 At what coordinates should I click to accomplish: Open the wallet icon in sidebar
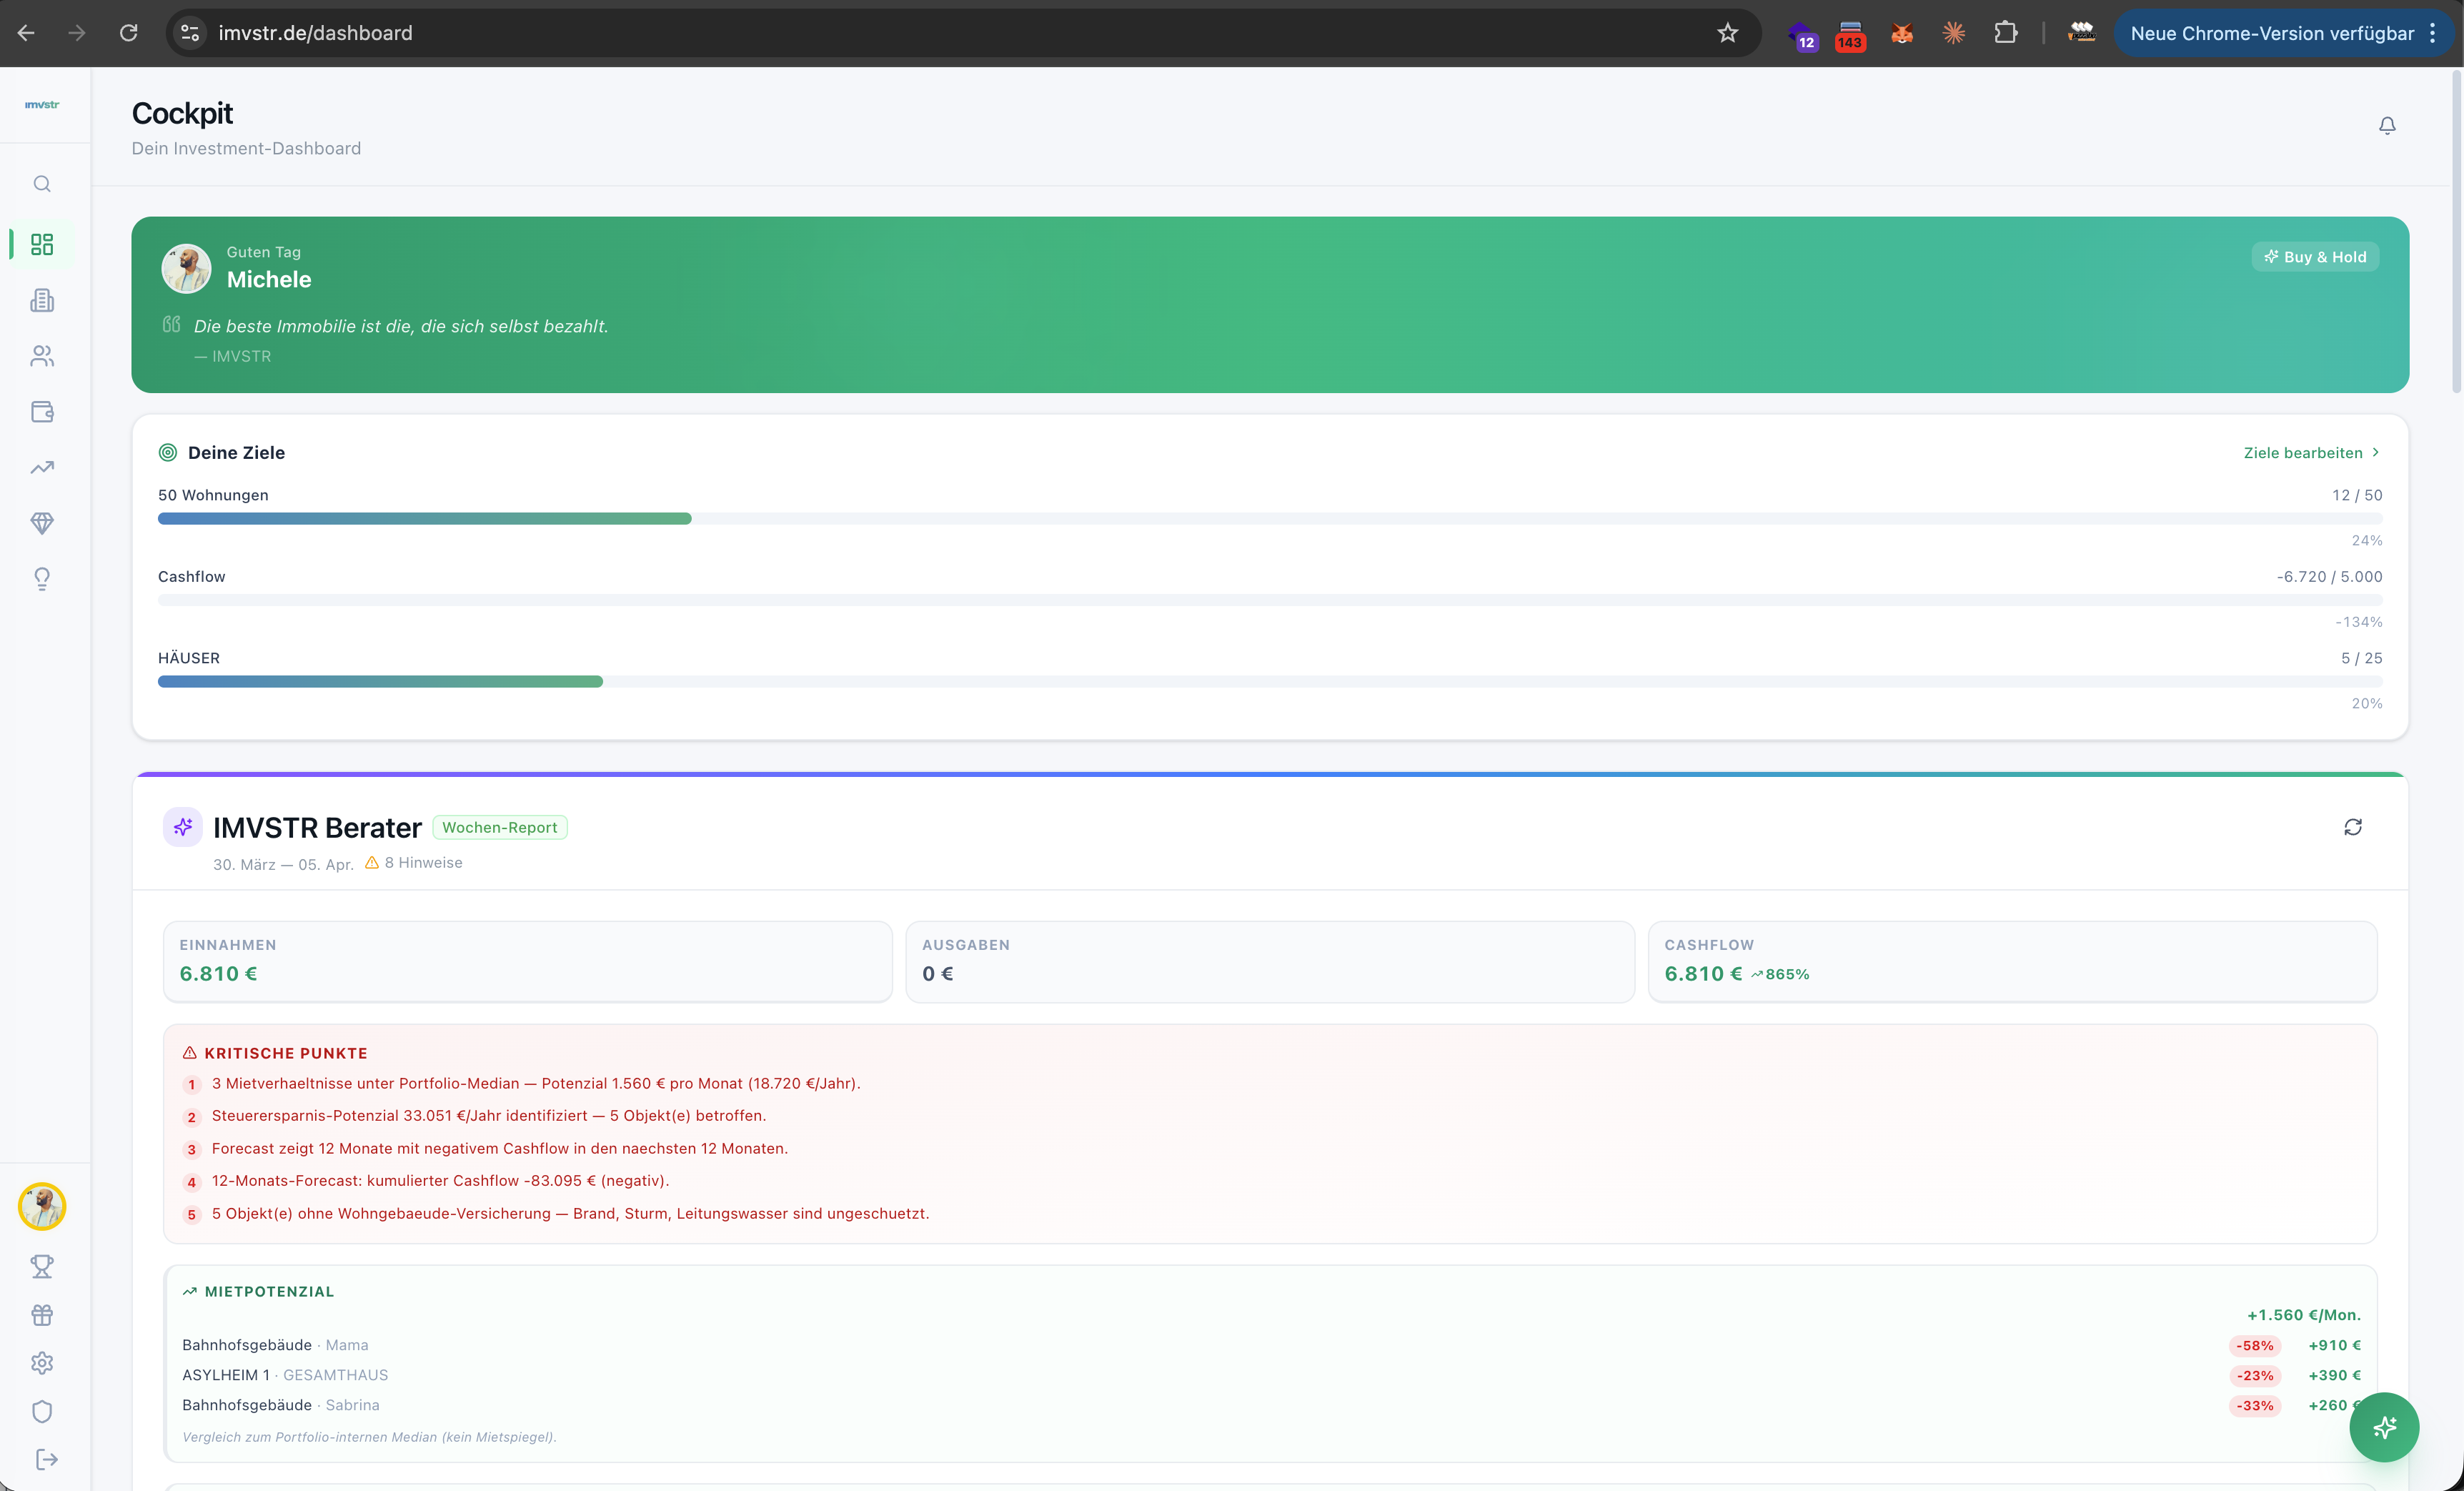(42, 412)
